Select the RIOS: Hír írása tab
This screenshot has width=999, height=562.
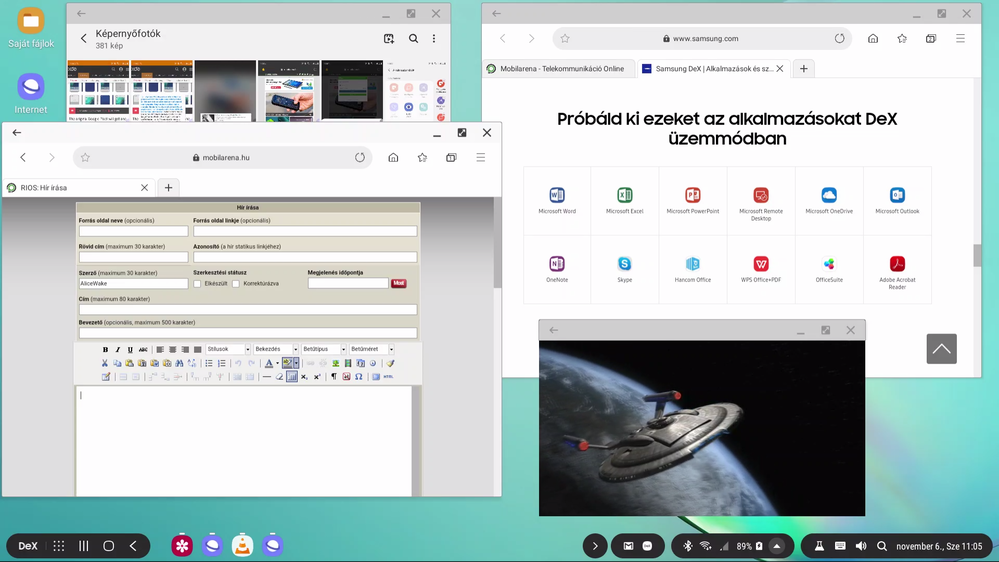78,188
